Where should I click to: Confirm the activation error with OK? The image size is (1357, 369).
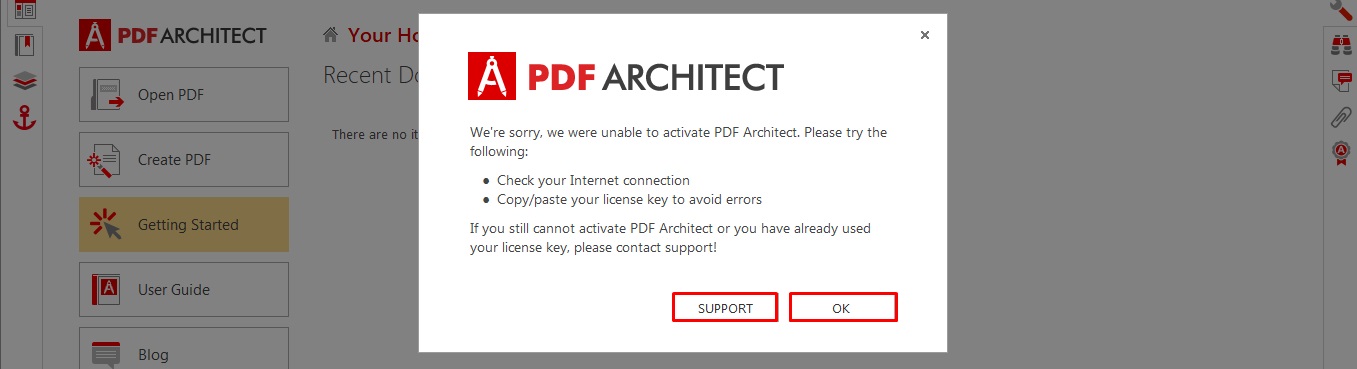point(842,308)
